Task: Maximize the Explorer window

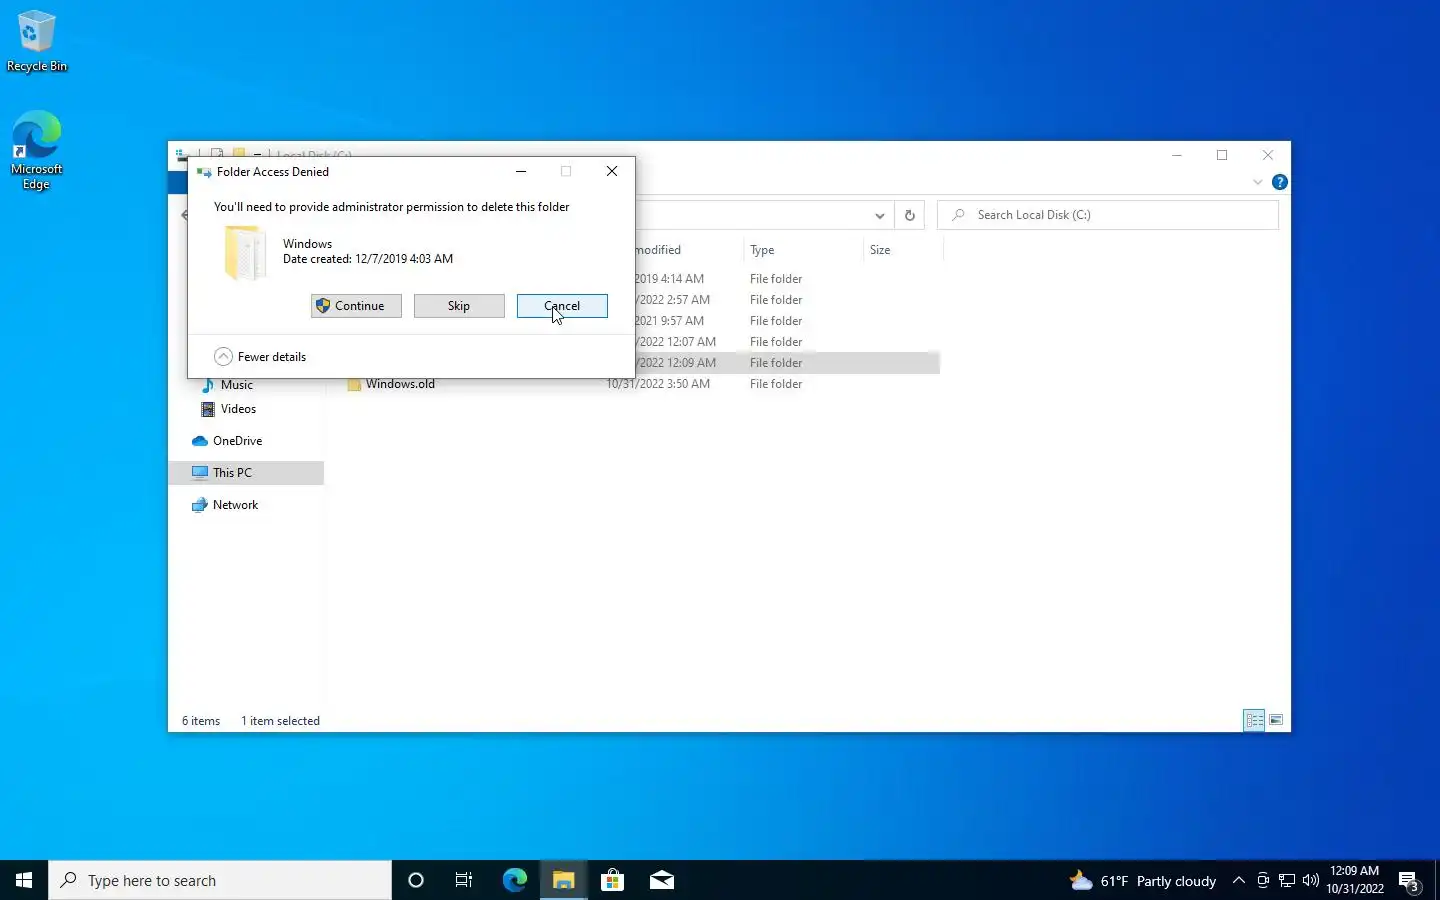Action: point(1222,155)
